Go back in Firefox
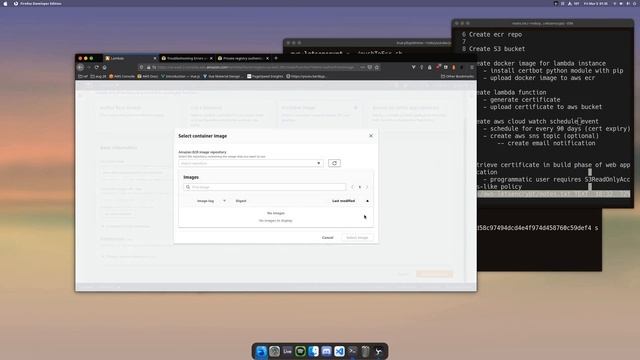 (x=80, y=67)
